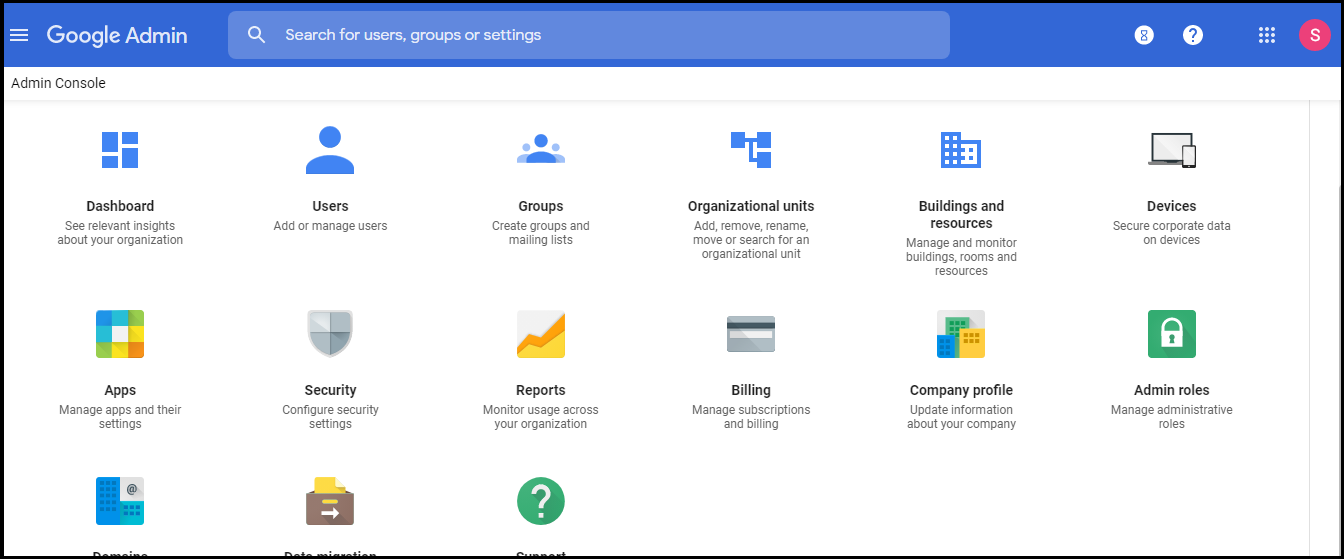1344x559 pixels.
Task: Select the Admin roles padlock icon
Action: (1171, 334)
